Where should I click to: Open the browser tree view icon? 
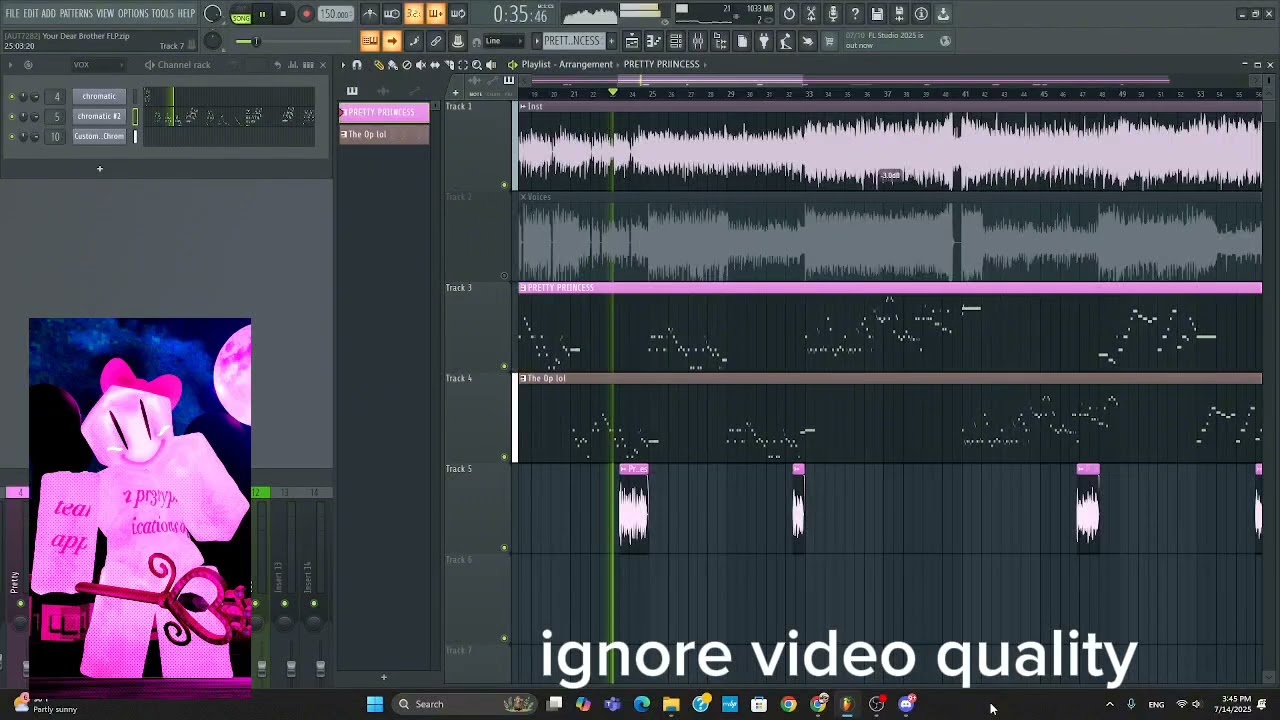[x=720, y=41]
